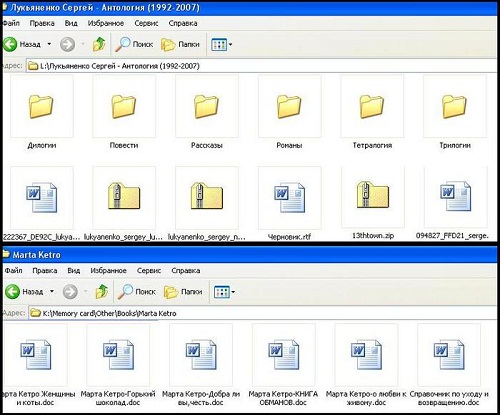Image resolution: width=500 pixels, height=415 pixels.
Task: Select Марта Кетро Женщины и коты.doc icon
Action: 36,354
